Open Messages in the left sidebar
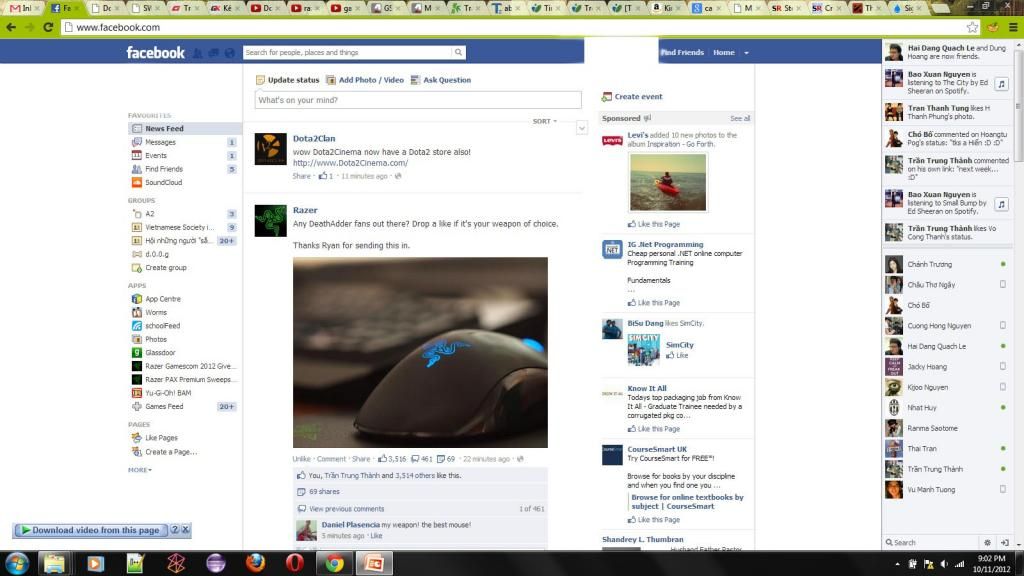The image size is (1024, 576). (x=160, y=142)
